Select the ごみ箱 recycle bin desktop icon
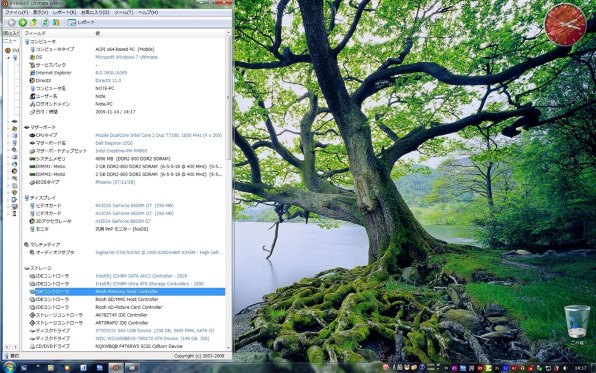The width and height of the screenshot is (596, 373). click(x=577, y=324)
